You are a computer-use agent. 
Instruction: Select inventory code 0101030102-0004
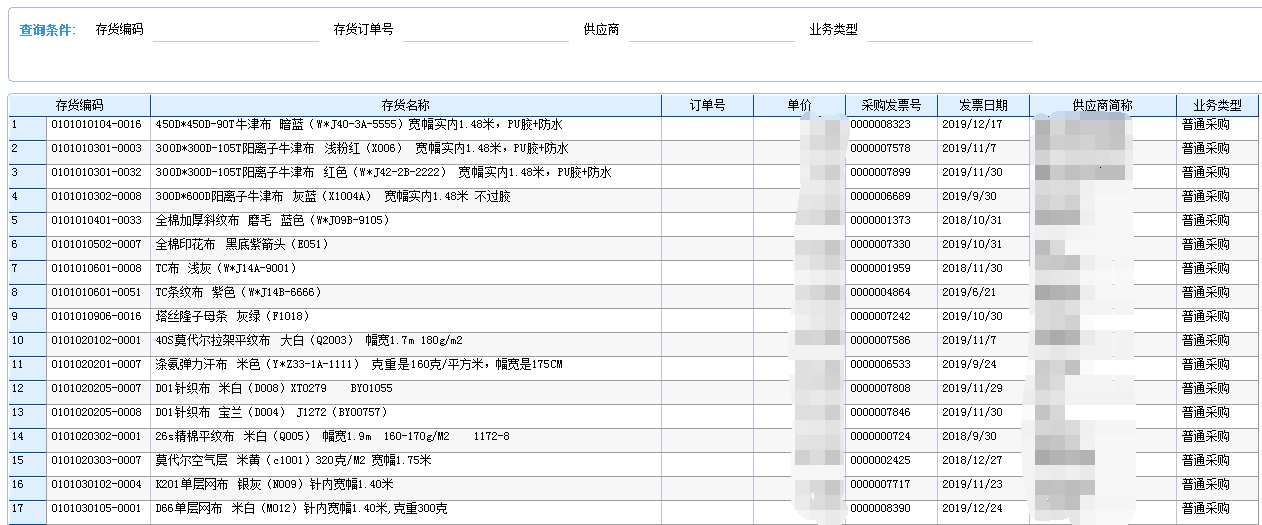pyautogui.click(x=97, y=485)
